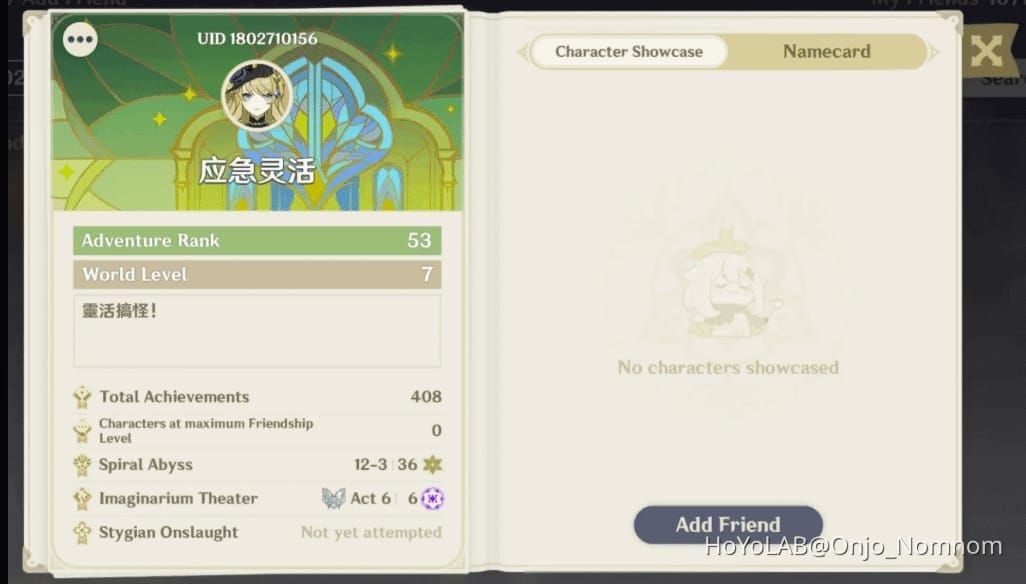
Task: Click the World Level 7 bar
Action: (x=257, y=275)
